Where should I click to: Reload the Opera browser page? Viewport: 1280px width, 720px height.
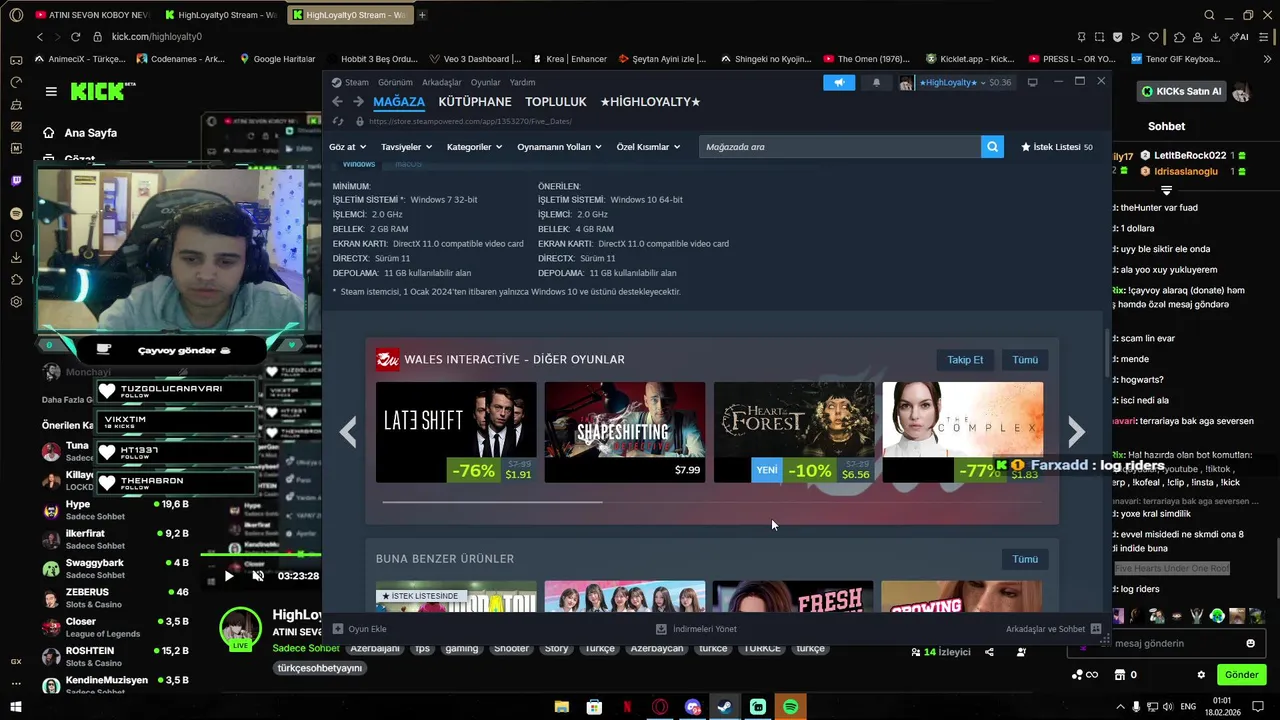click(75, 37)
